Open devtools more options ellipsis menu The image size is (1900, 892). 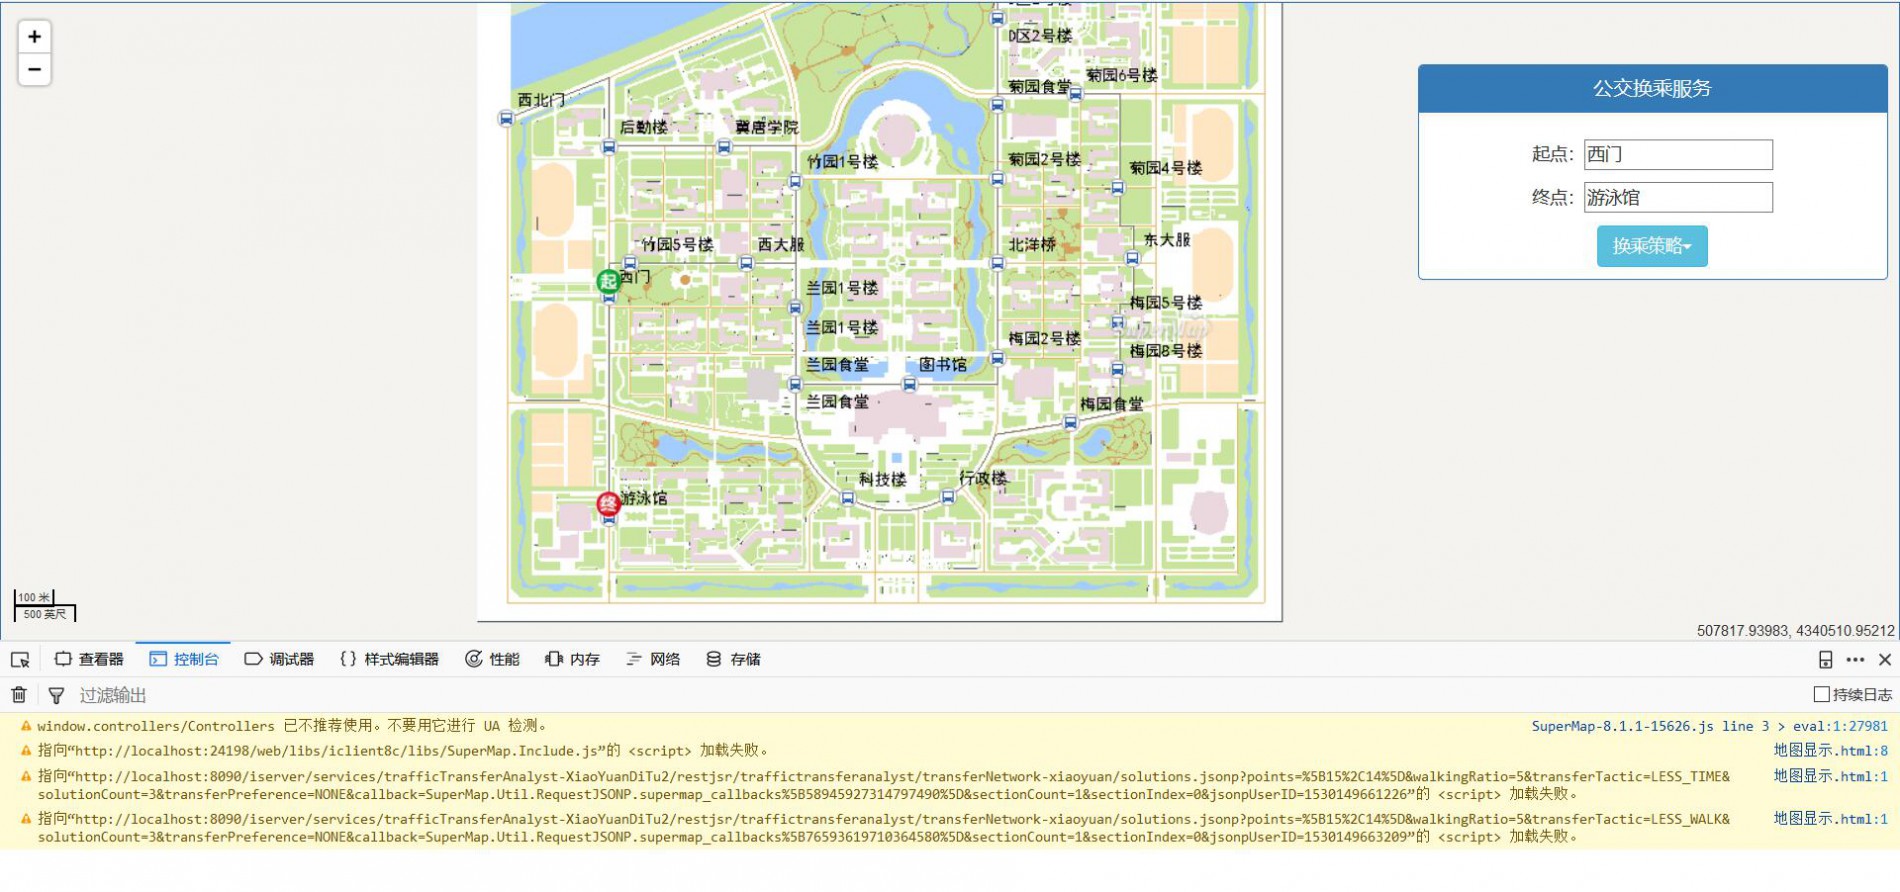[1855, 660]
